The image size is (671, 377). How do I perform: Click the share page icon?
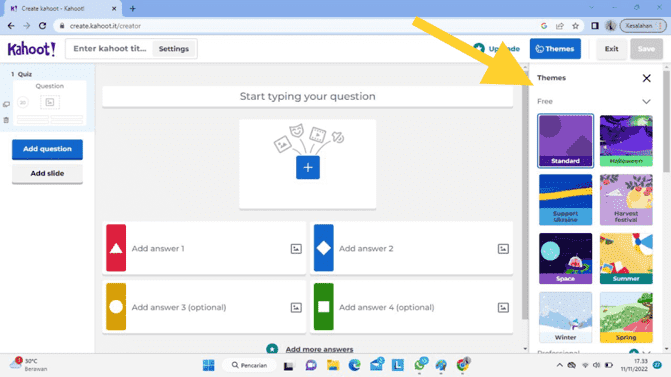click(x=560, y=26)
